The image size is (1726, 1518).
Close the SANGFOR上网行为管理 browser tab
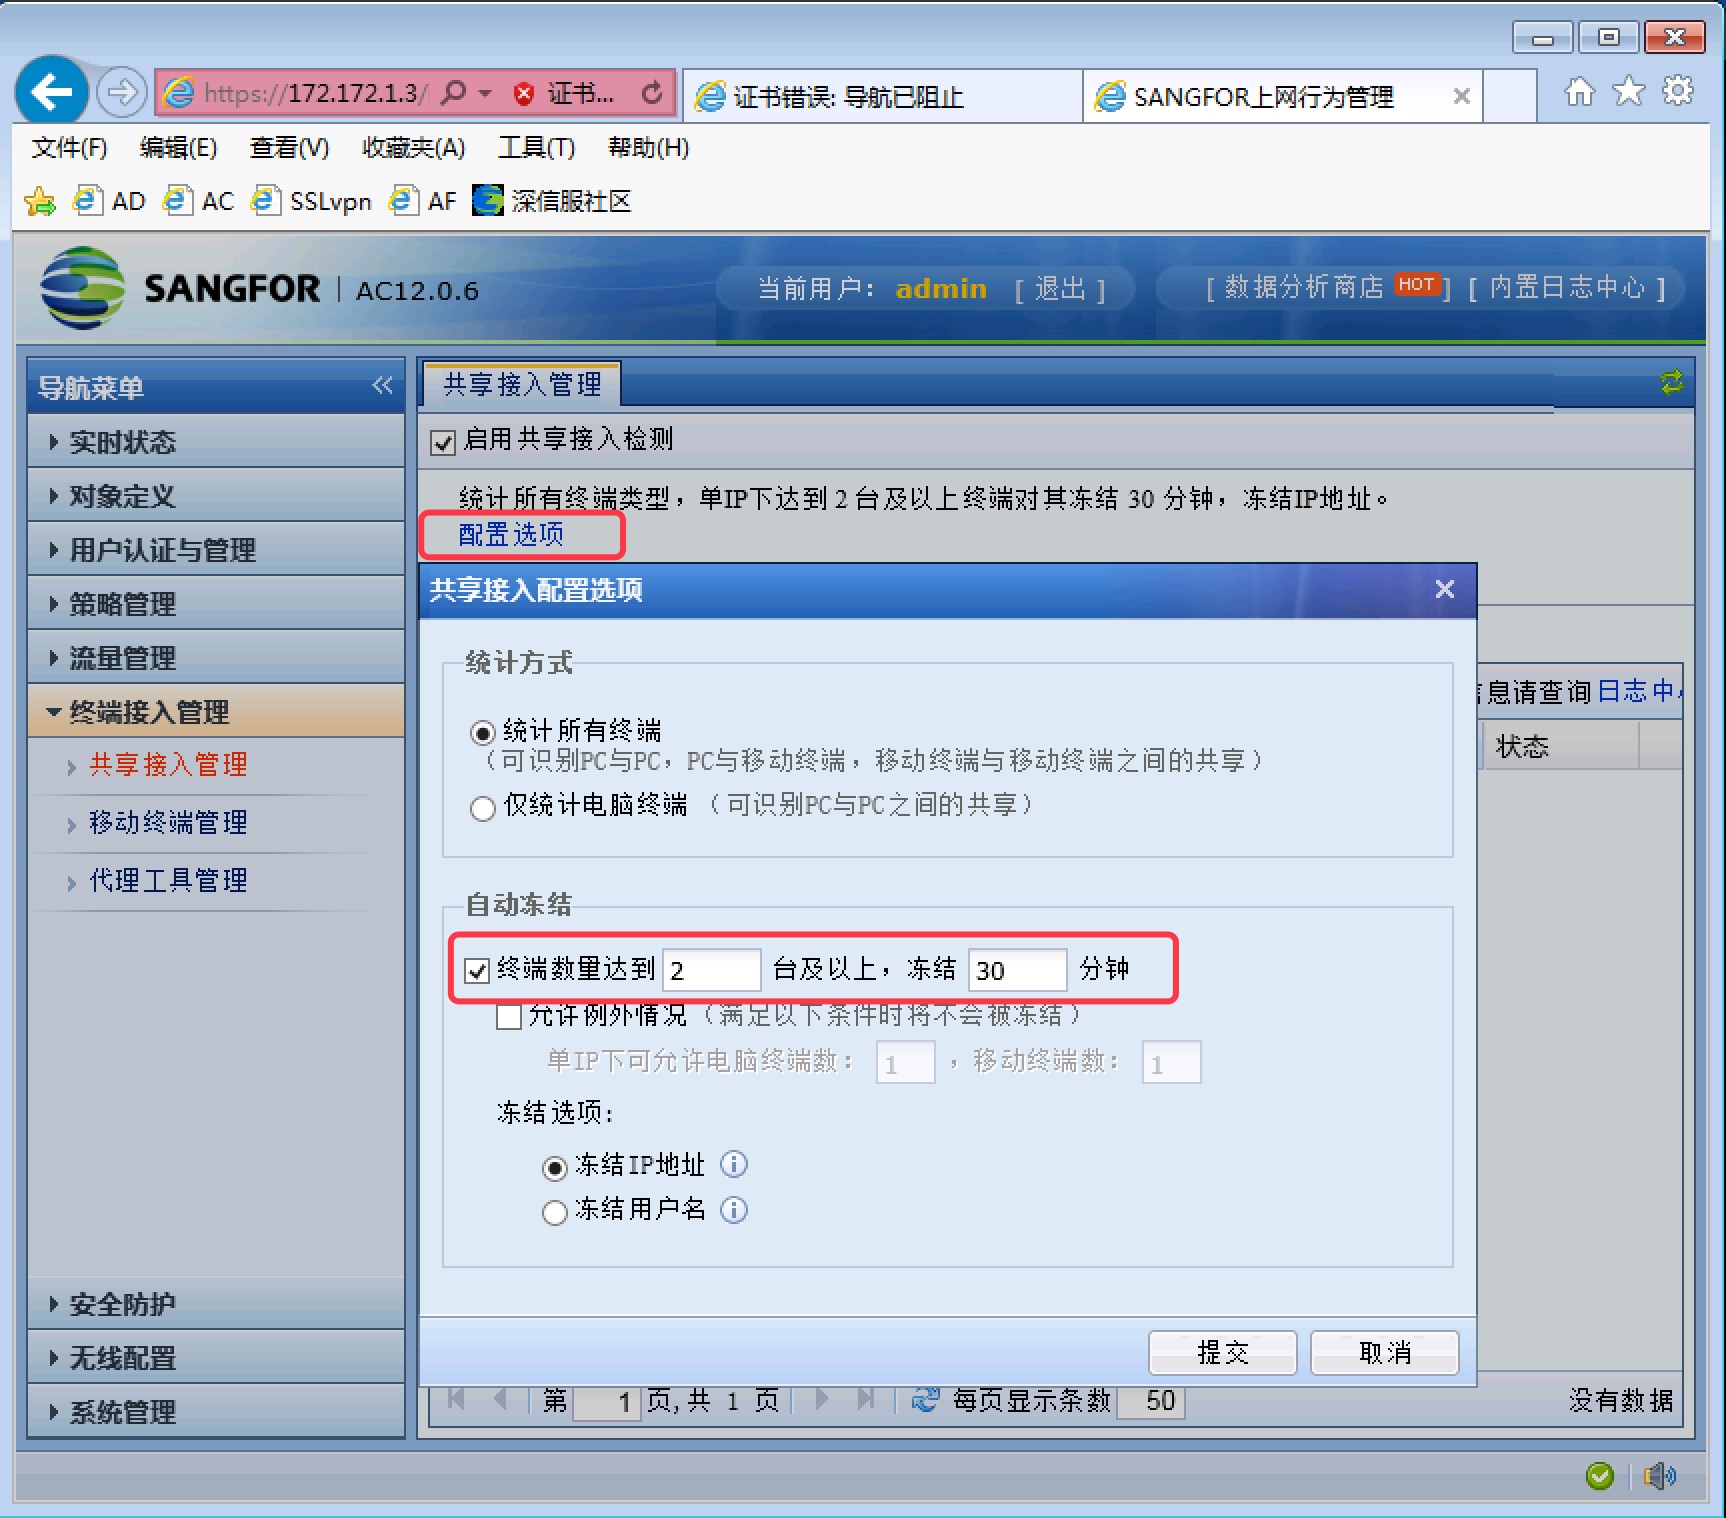click(1462, 96)
